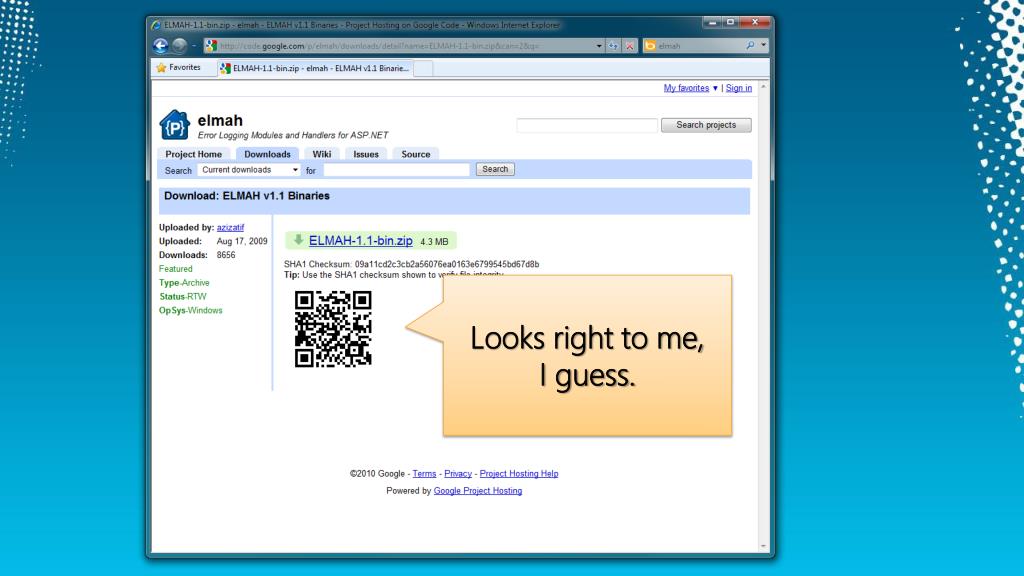Open the Favorites star button

179,67
